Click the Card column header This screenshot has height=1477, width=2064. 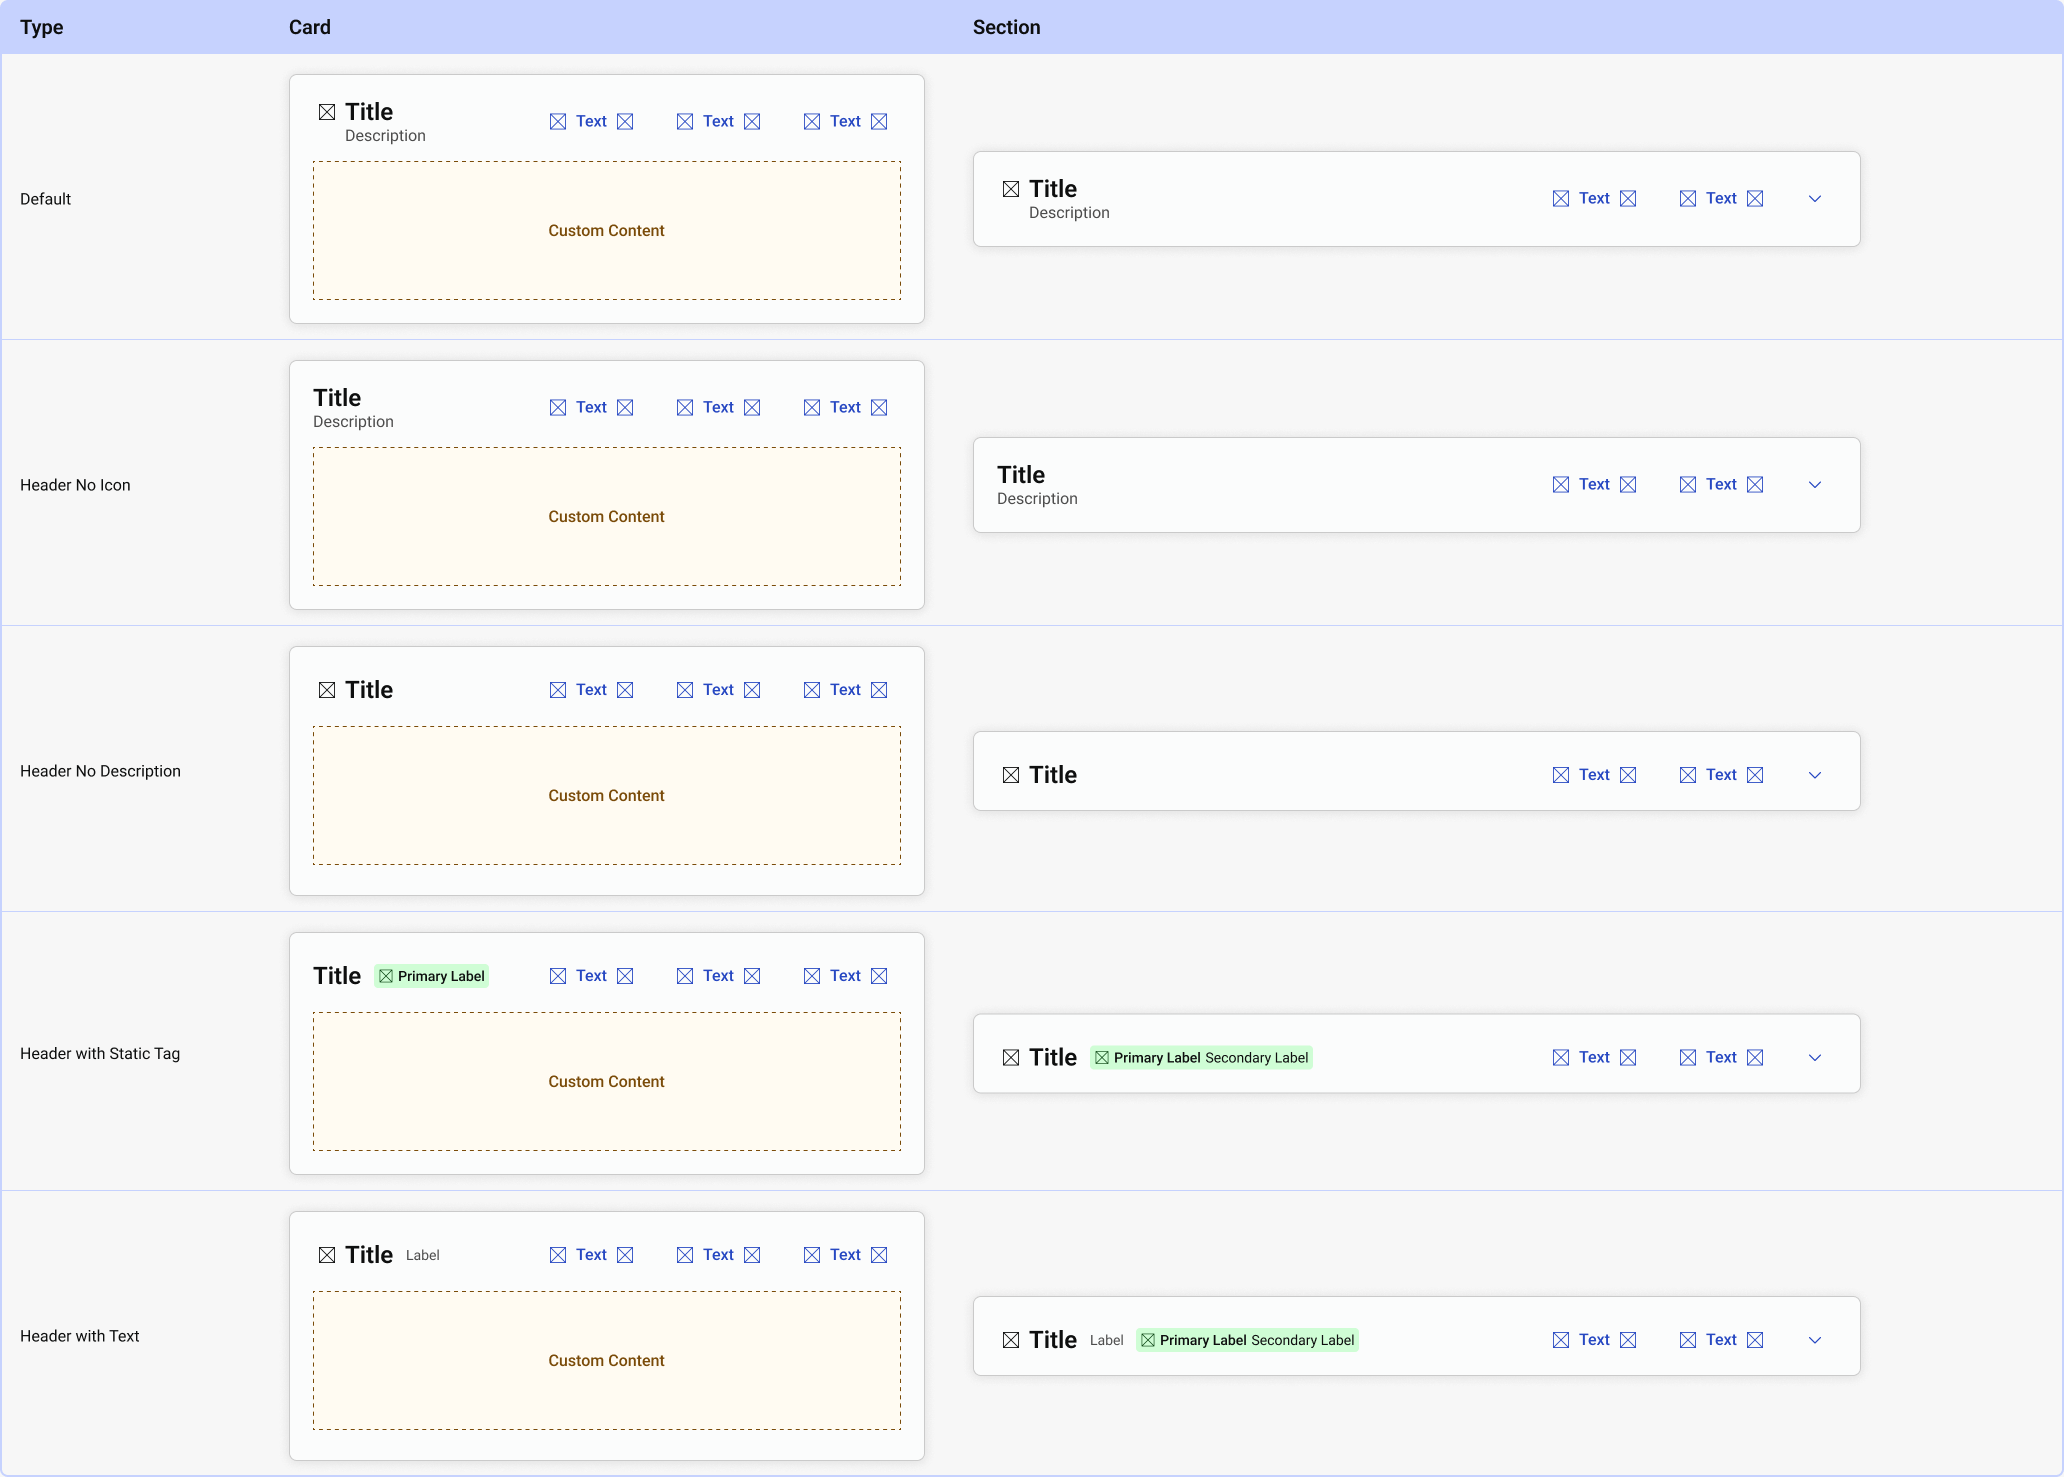pos(310,27)
